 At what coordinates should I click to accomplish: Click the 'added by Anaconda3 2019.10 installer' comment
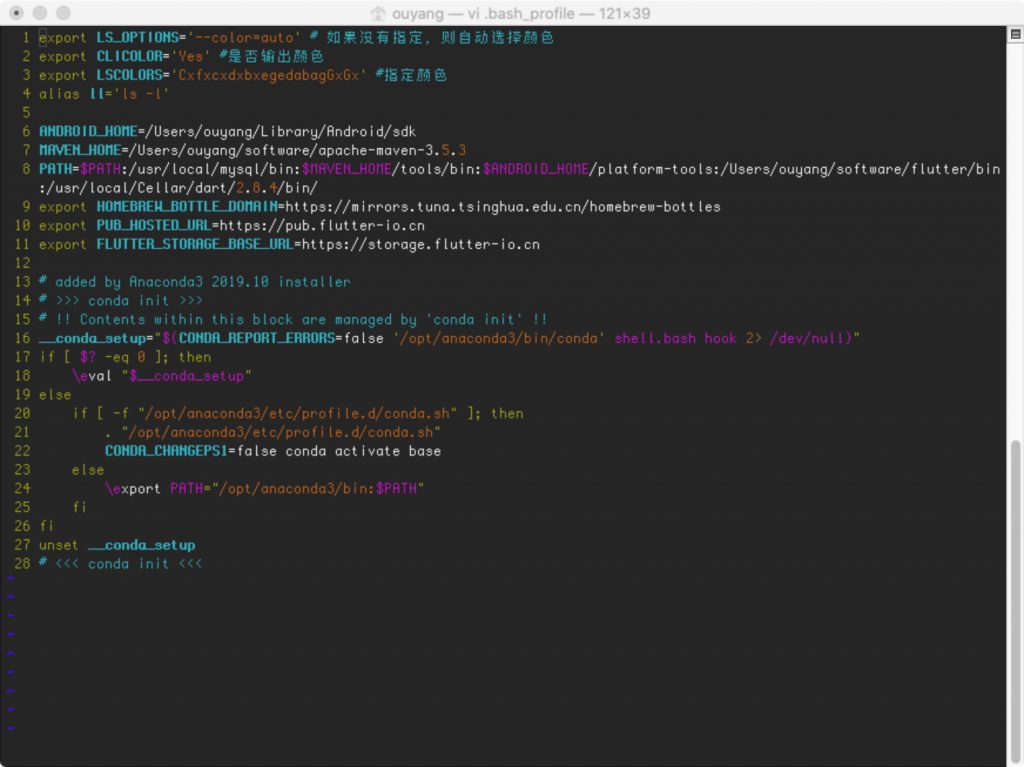tap(195, 282)
